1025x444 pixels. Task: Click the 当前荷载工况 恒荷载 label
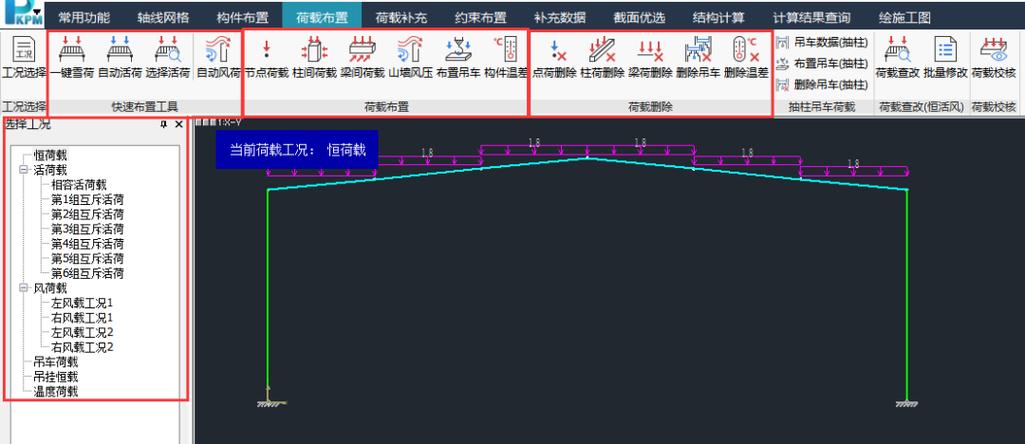pos(297,150)
